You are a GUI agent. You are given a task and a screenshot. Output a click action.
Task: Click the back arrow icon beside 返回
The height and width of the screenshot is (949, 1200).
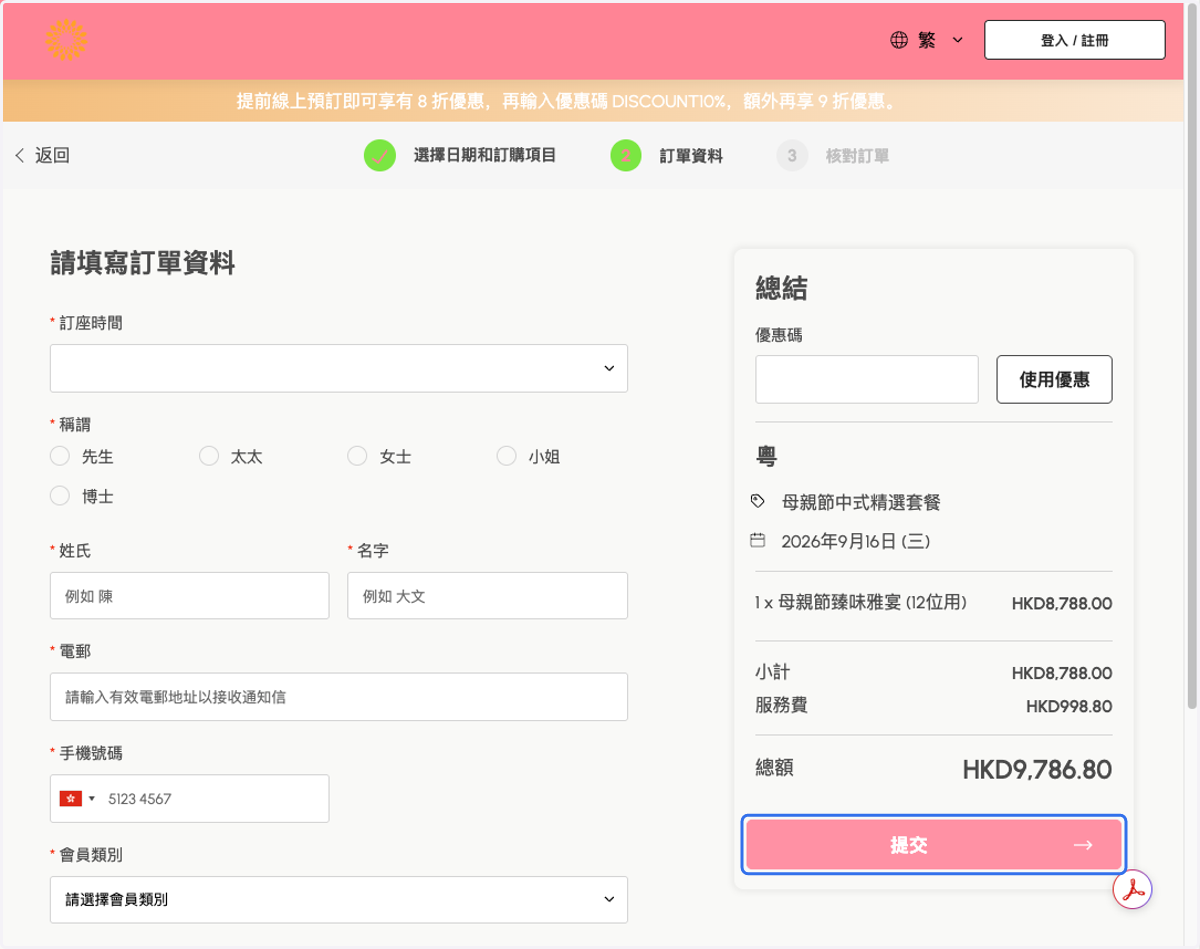point(19,155)
